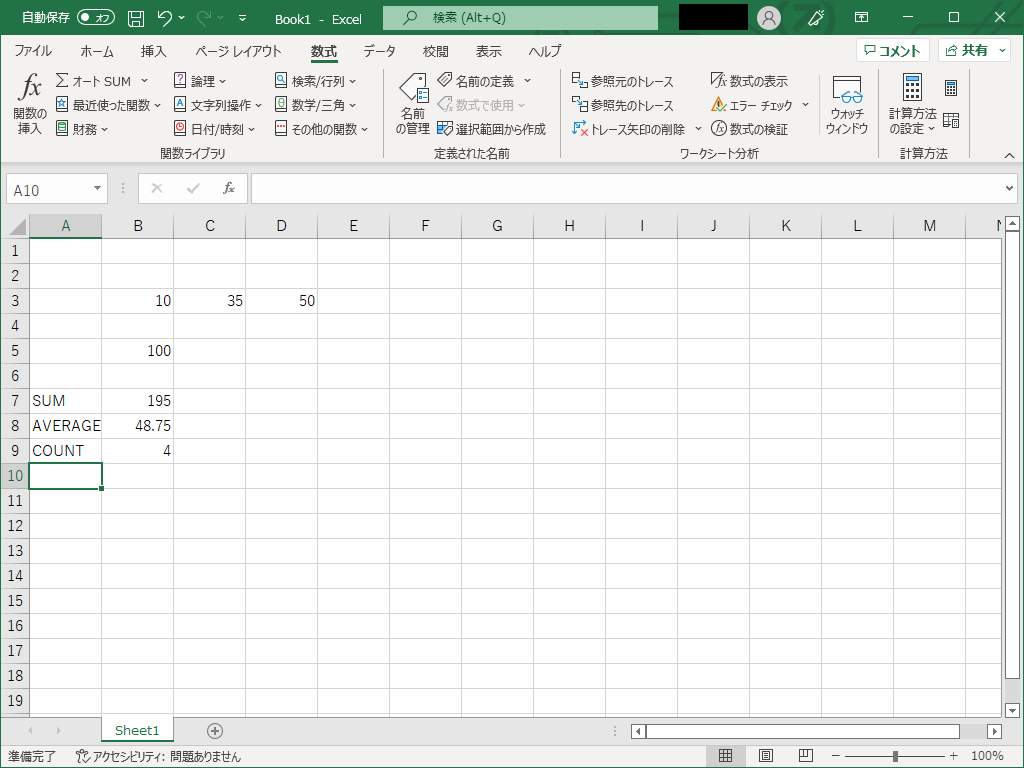
Task: Open the 文字列操作 text functions list
Action: point(217,104)
